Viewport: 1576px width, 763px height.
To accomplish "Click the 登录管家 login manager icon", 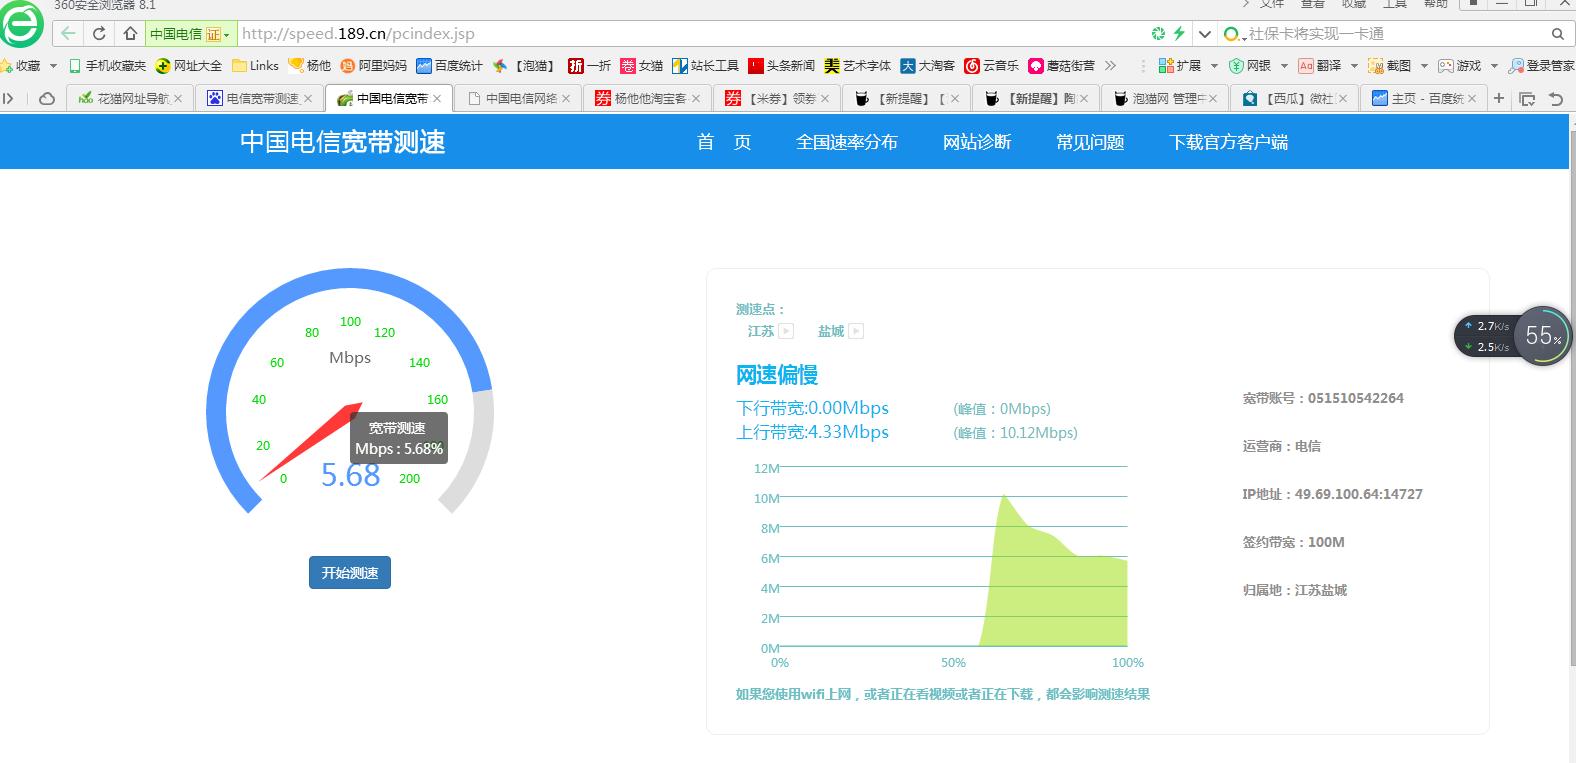I will click(1541, 66).
